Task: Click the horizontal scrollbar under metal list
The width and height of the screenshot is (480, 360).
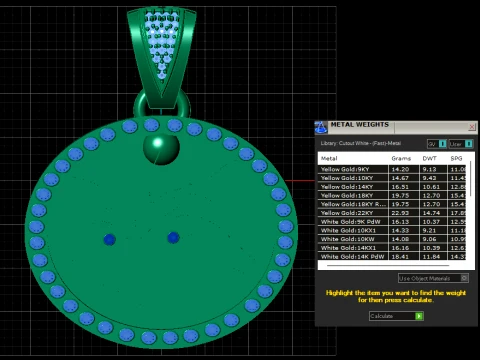Action: [388, 266]
